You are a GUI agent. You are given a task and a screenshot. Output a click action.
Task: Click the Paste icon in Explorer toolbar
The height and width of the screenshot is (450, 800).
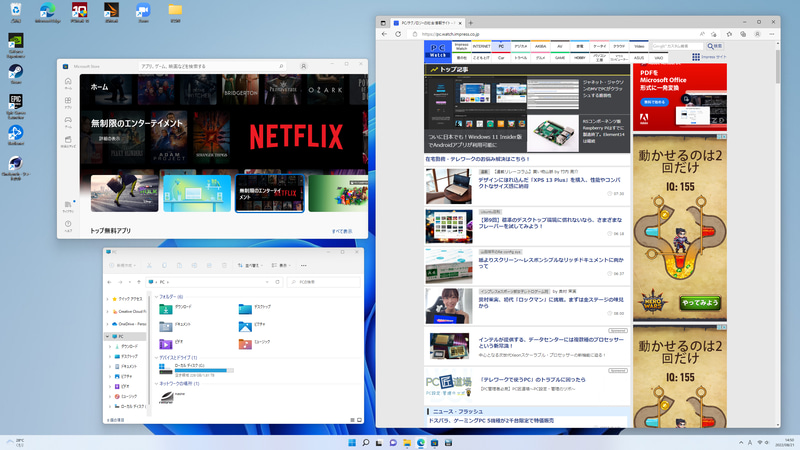(x=179, y=265)
